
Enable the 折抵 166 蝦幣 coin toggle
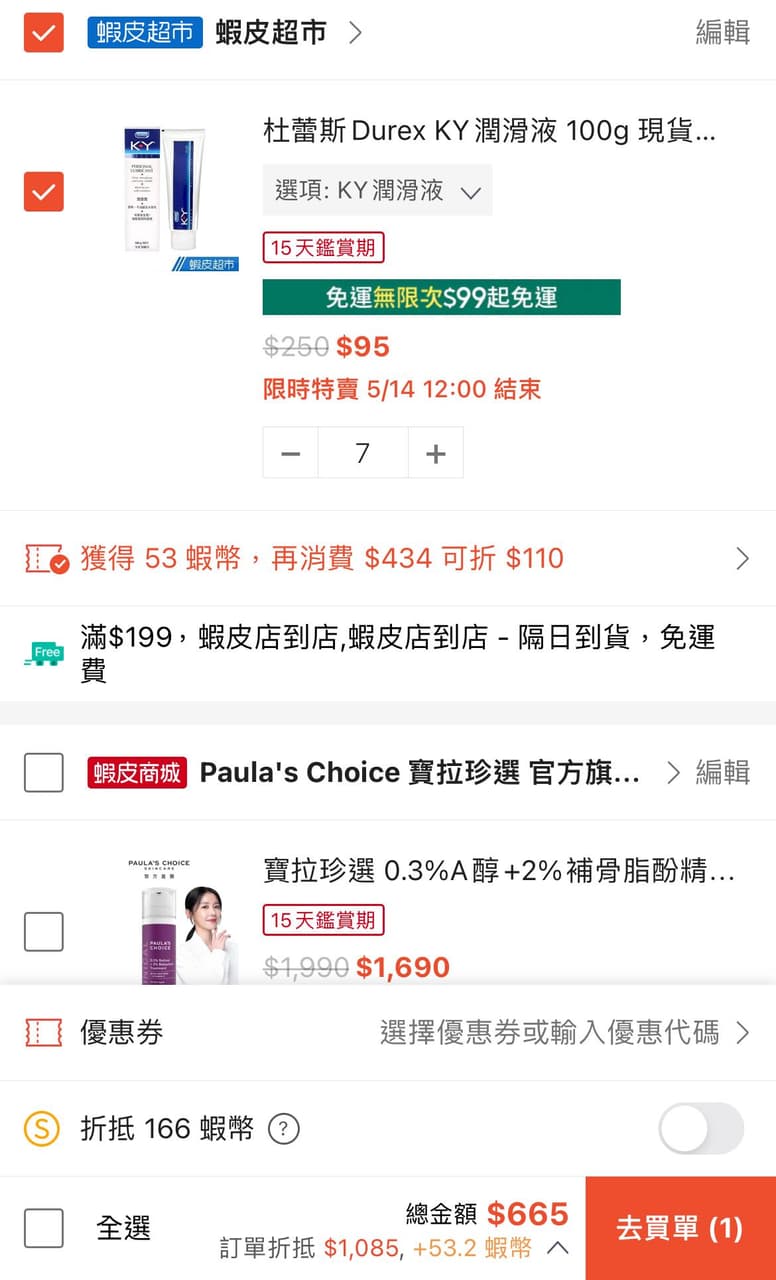[701, 1128]
